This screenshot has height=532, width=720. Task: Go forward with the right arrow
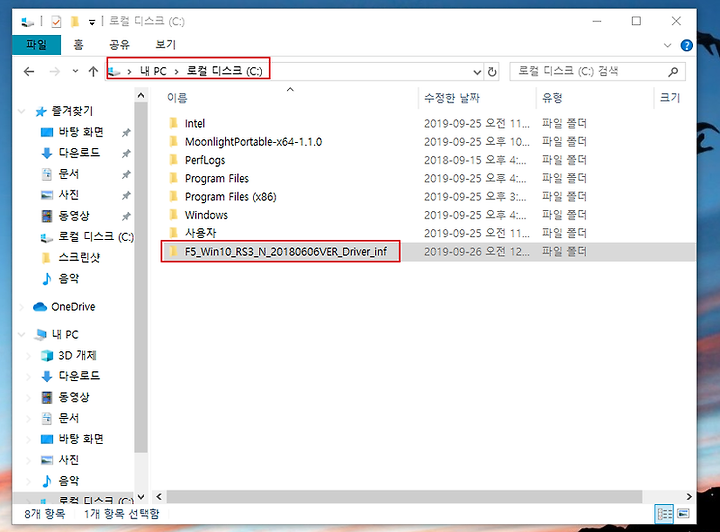click(55, 72)
